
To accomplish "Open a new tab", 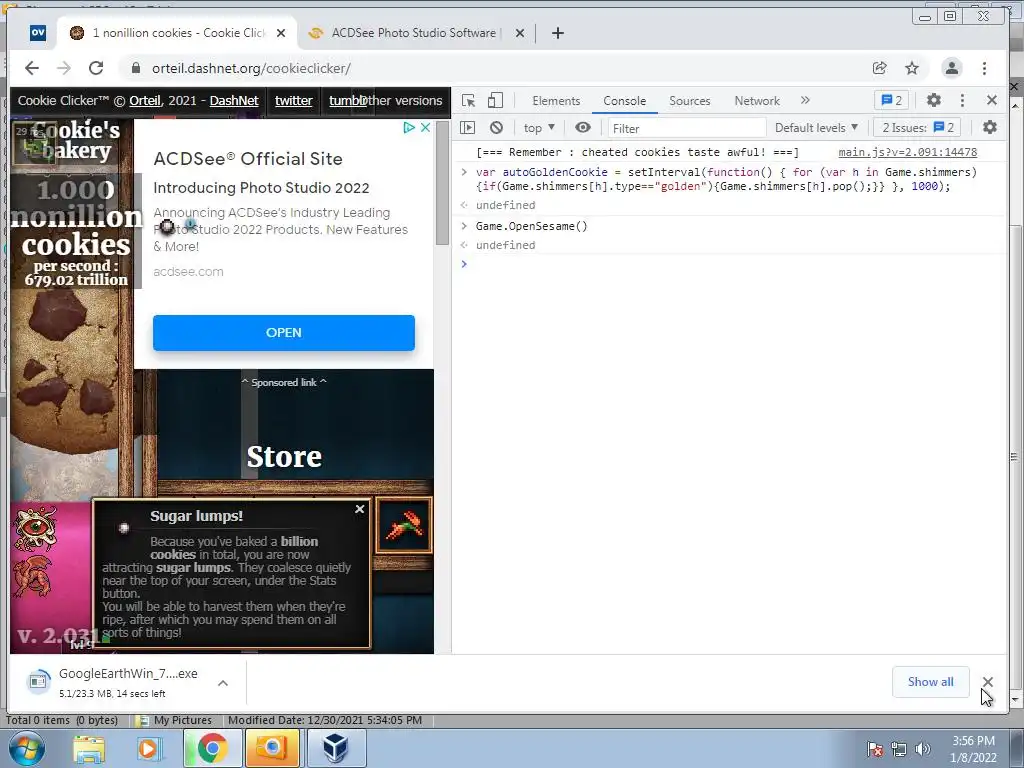I will click(x=558, y=33).
